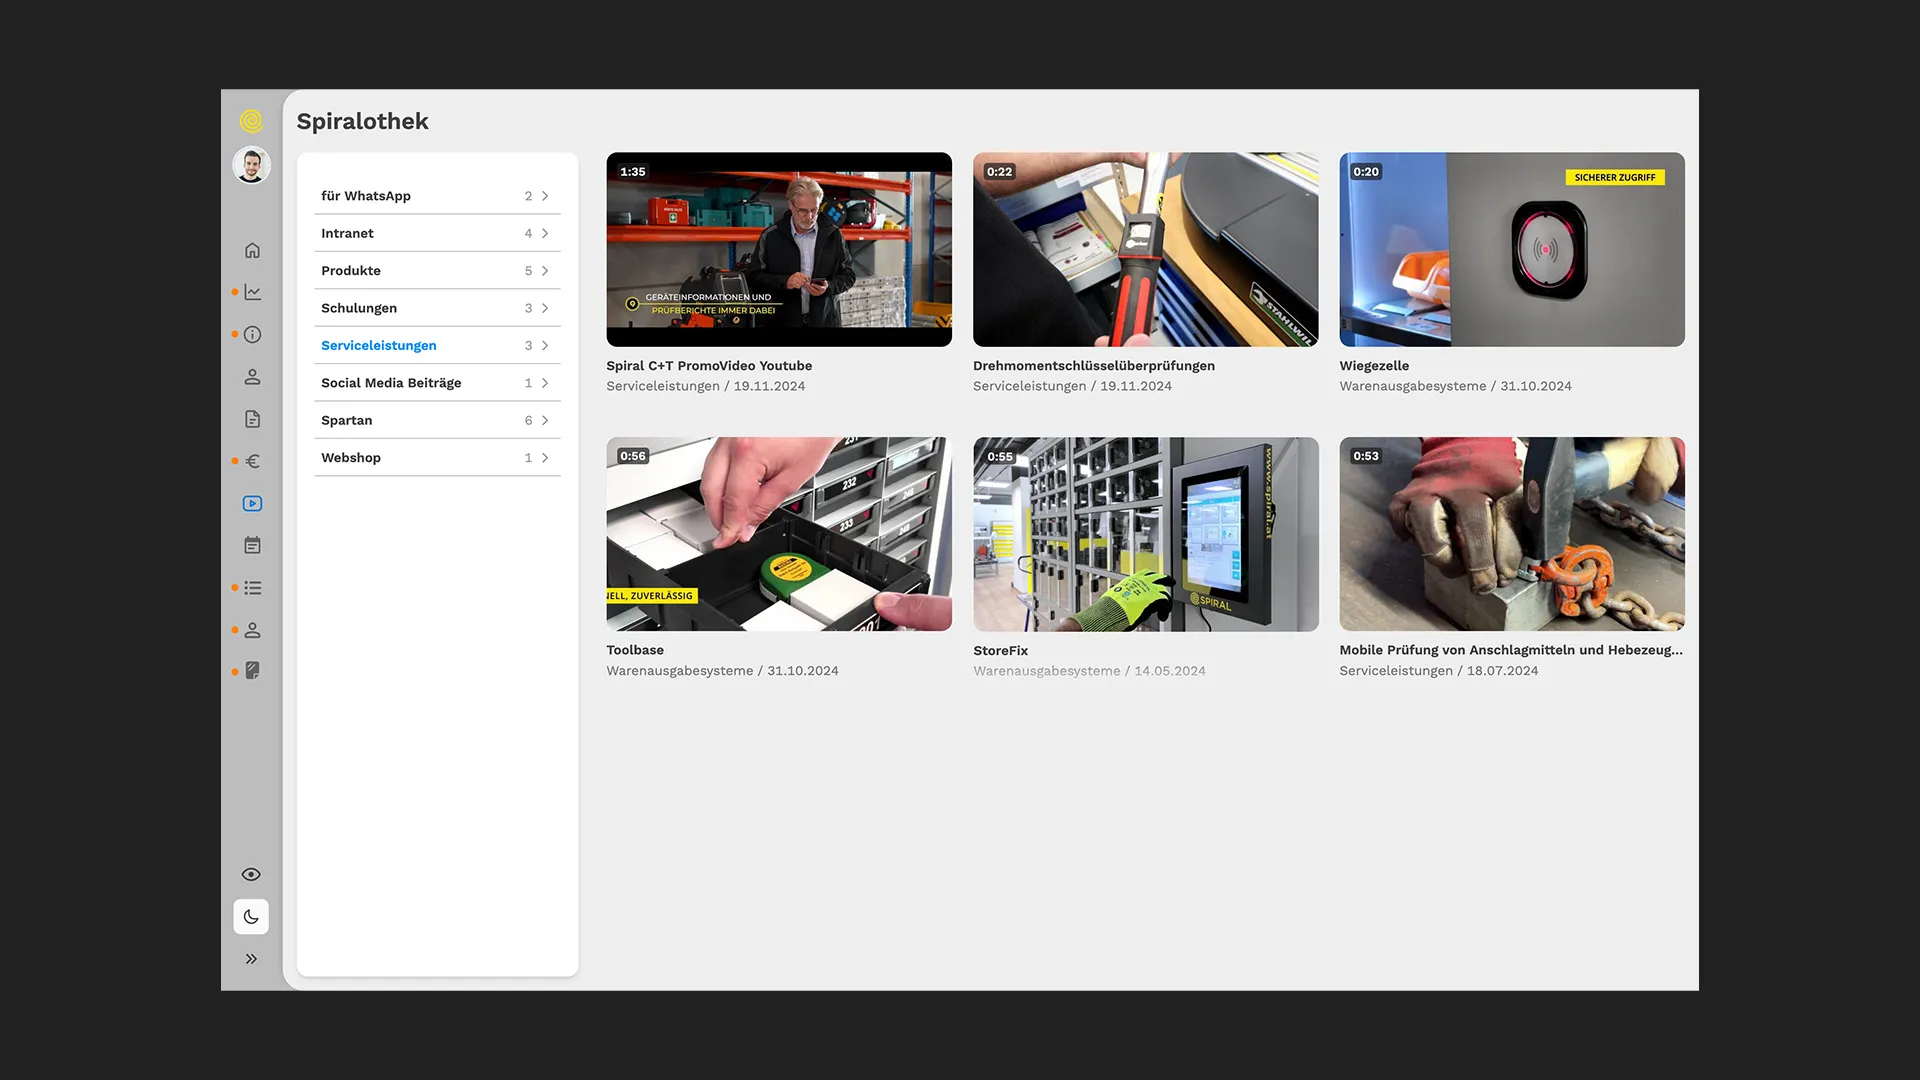Go to the home icon in sidebar
The width and height of the screenshot is (1920, 1080).
click(252, 250)
